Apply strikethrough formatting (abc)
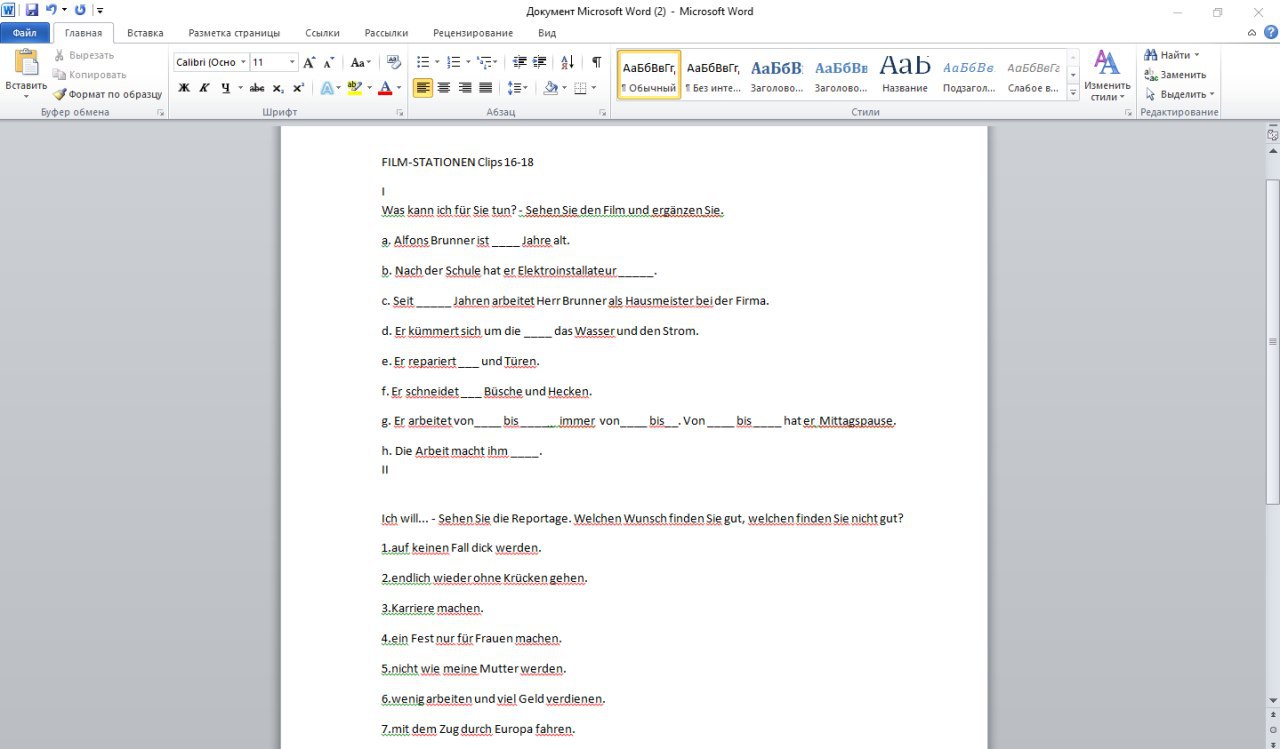Screen dimensions: 1280x749 coord(257,88)
